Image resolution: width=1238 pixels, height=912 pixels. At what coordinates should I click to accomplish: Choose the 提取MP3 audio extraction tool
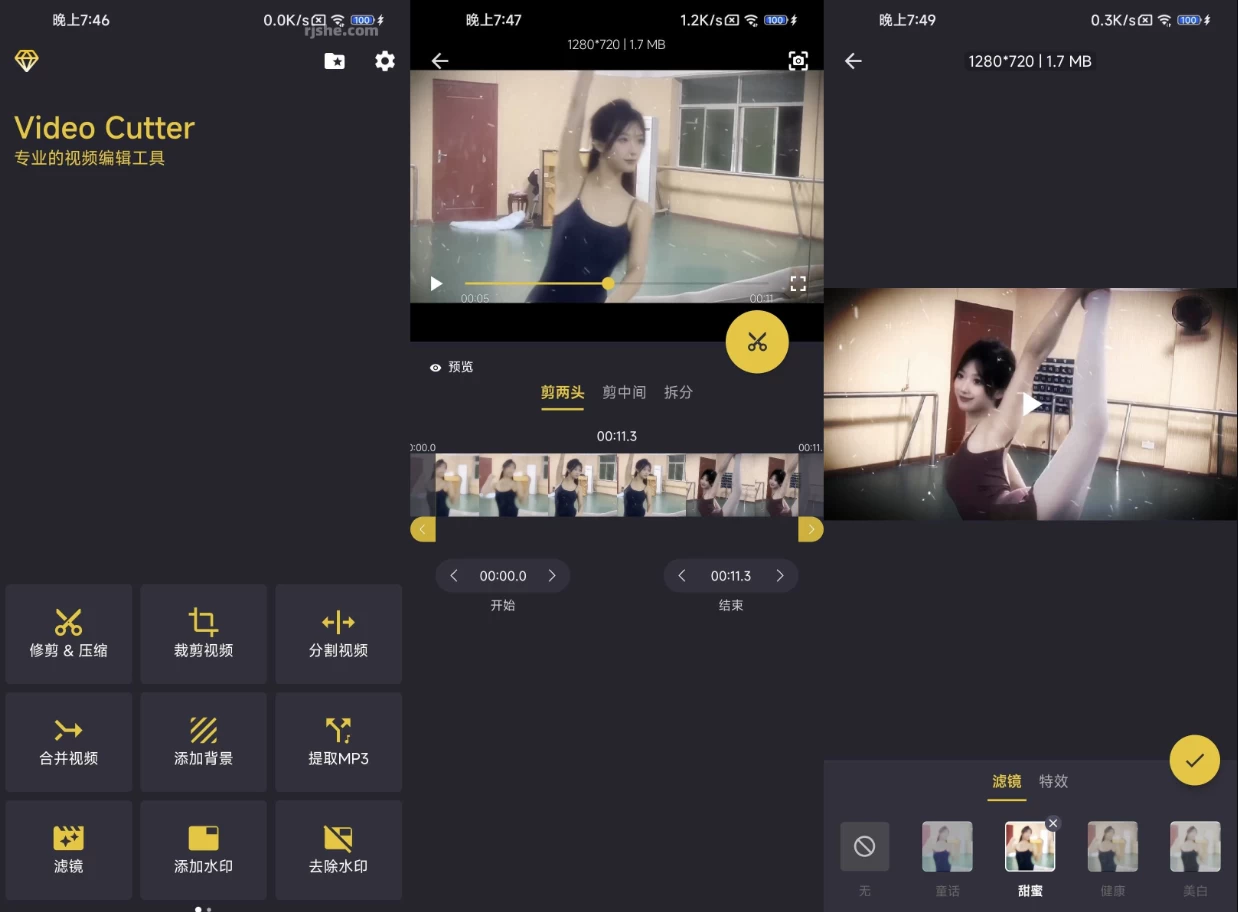point(338,742)
